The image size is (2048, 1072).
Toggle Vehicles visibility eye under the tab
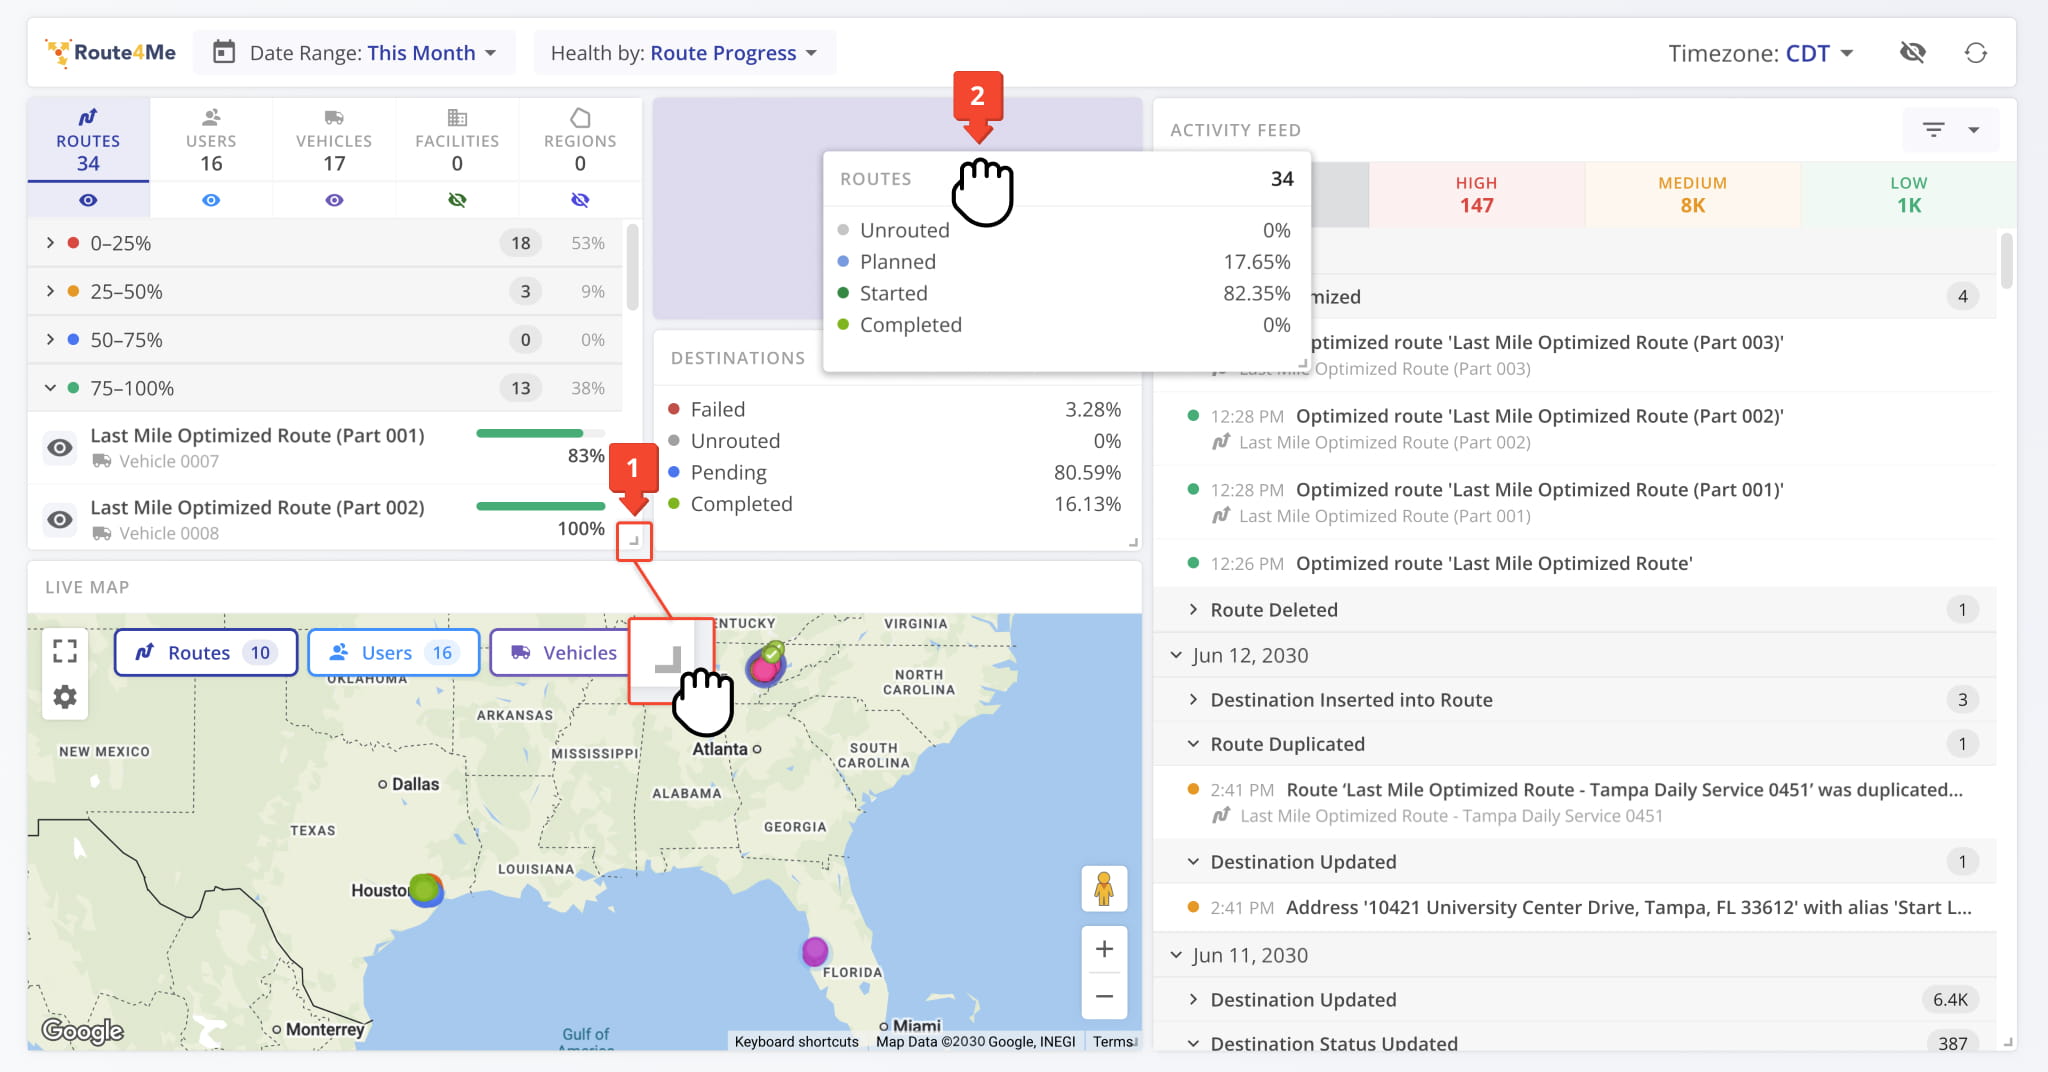click(x=334, y=200)
